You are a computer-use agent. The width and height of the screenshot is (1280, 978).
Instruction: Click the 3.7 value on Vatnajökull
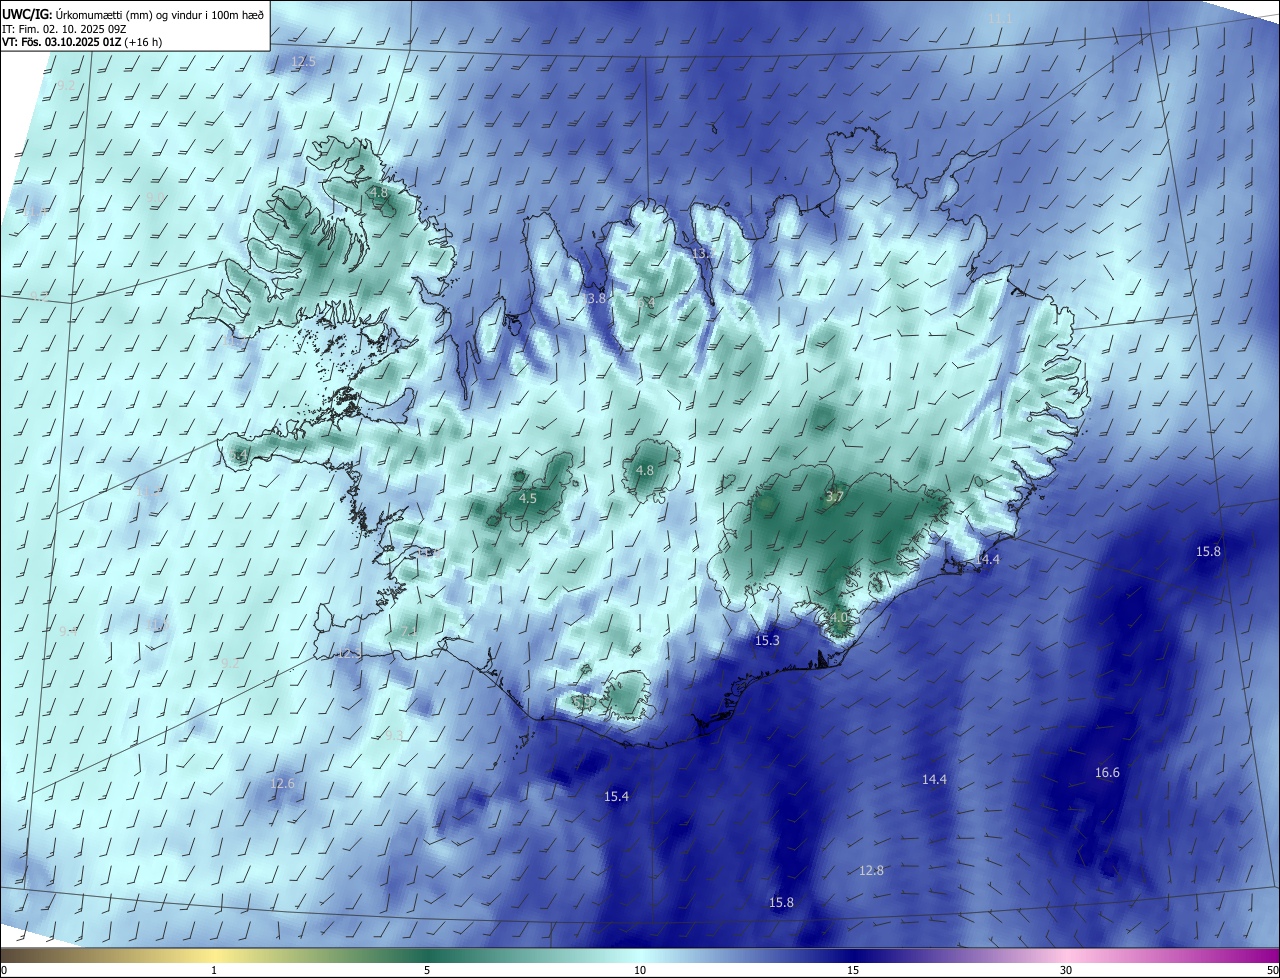(x=836, y=496)
